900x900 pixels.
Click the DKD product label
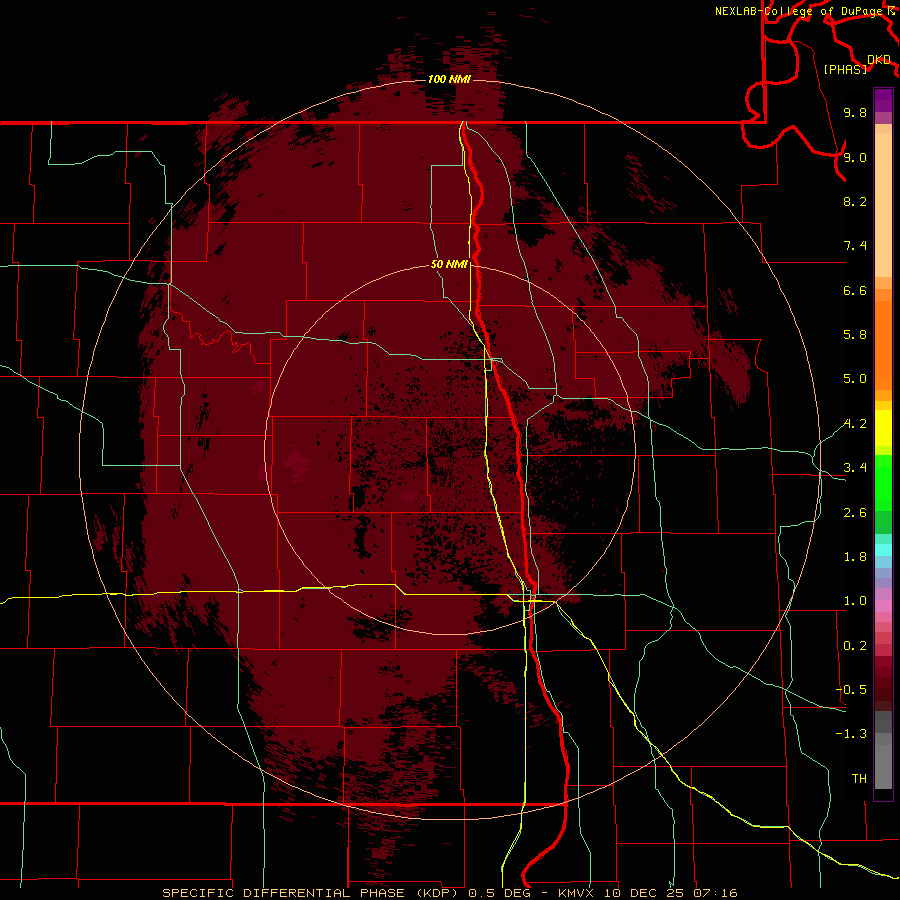tap(879, 60)
